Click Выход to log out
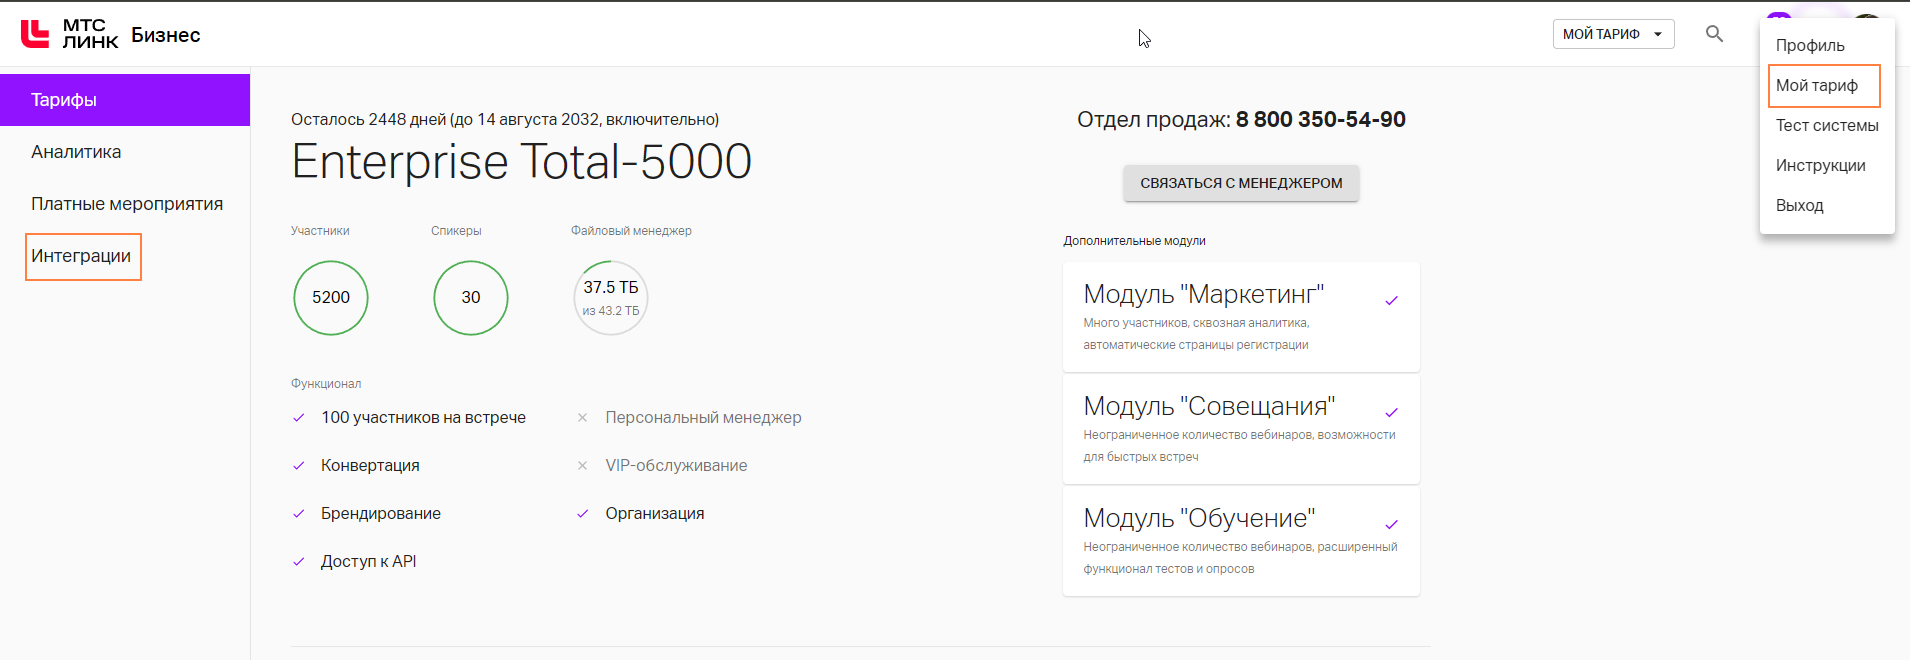 (1800, 206)
